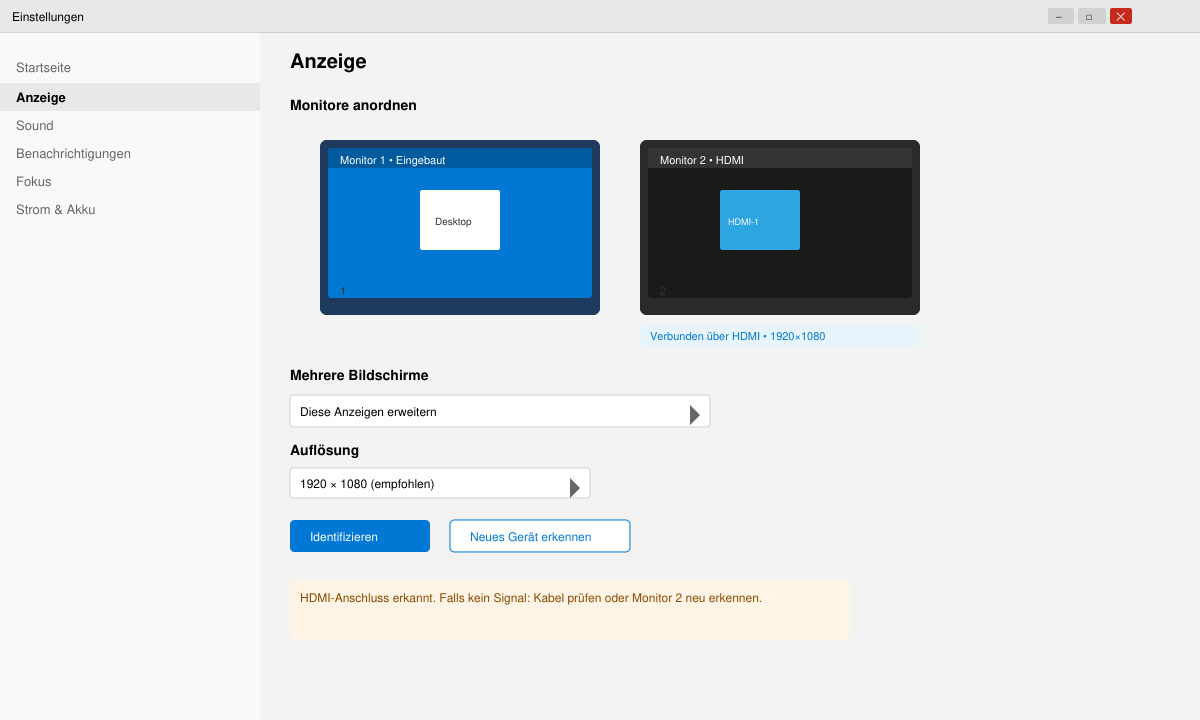Image resolution: width=1200 pixels, height=720 pixels.
Task: Open the Mehrere Bildschirme dropdown
Action: tap(500, 411)
